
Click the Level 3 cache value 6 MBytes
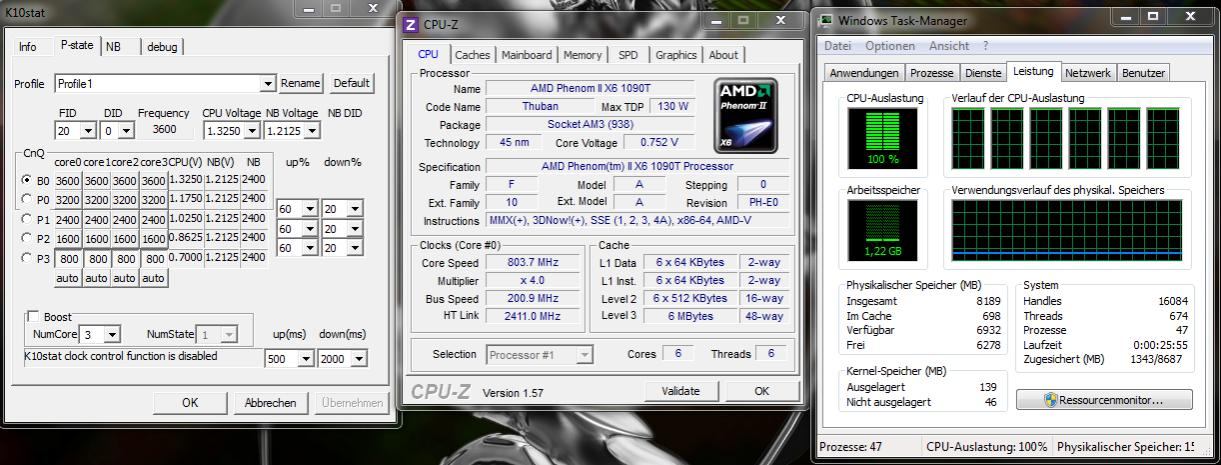[x=691, y=316]
